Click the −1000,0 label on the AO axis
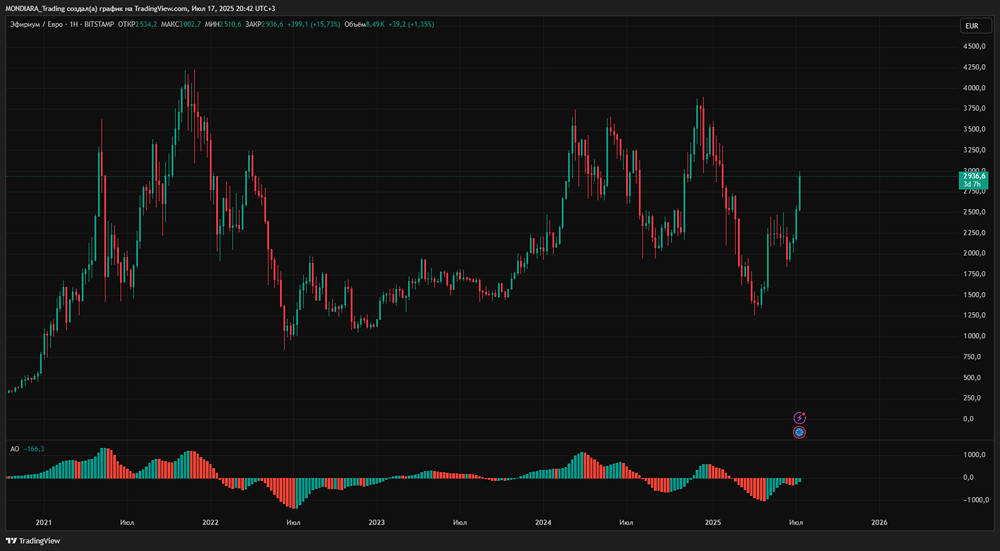 pyautogui.click(x=976, y=501)
